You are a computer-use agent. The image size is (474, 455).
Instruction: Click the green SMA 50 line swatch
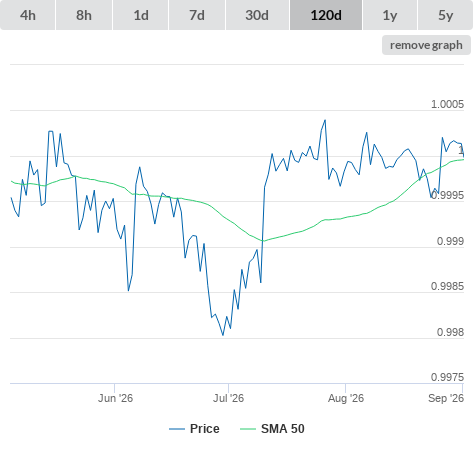pyautogui.click(x=248, y=429)
